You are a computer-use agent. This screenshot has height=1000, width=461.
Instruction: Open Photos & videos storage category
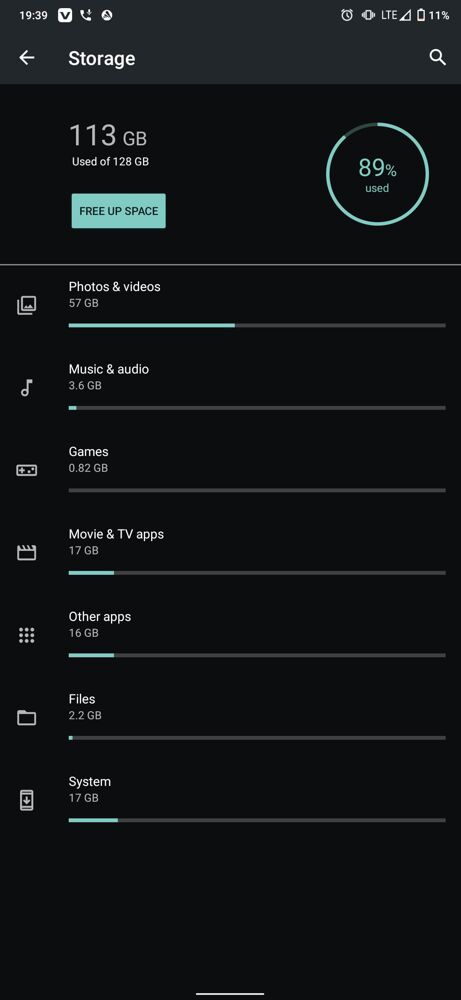click(x=230, y=305)
